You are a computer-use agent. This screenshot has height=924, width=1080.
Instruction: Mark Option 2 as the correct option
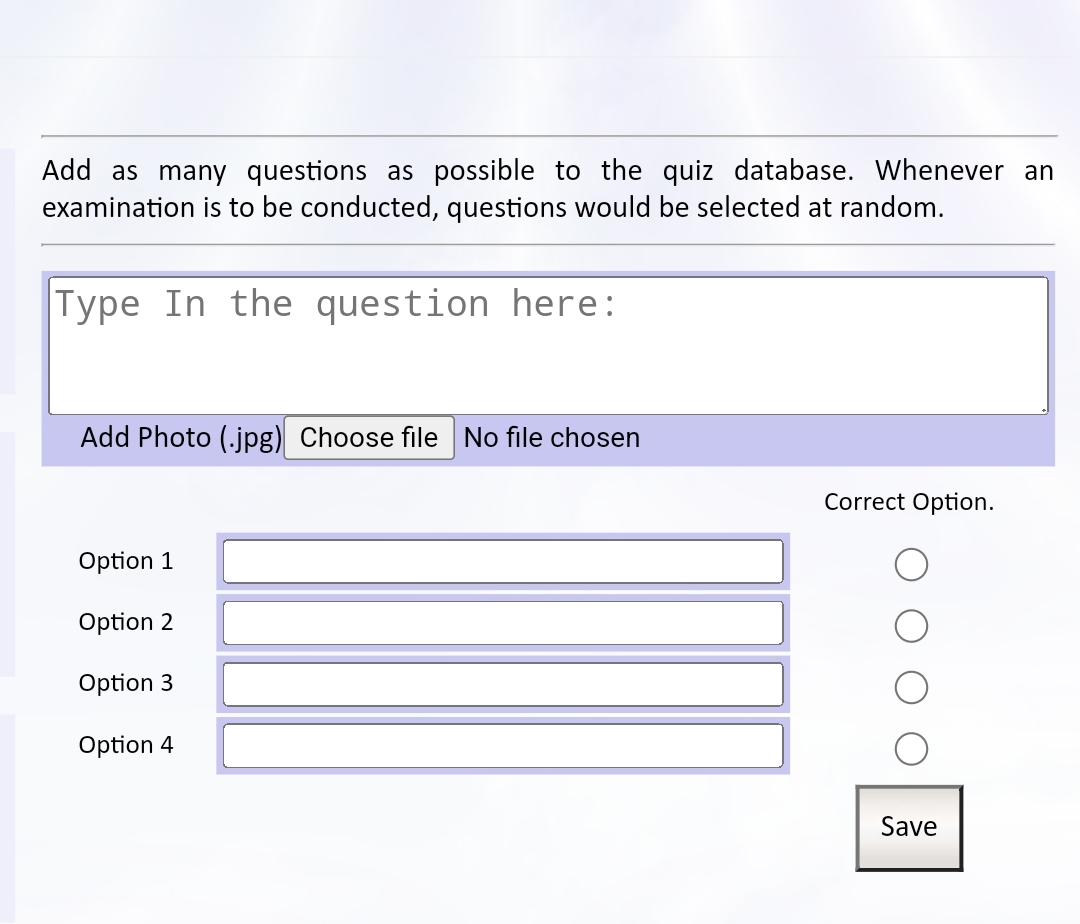pos(910,627)
